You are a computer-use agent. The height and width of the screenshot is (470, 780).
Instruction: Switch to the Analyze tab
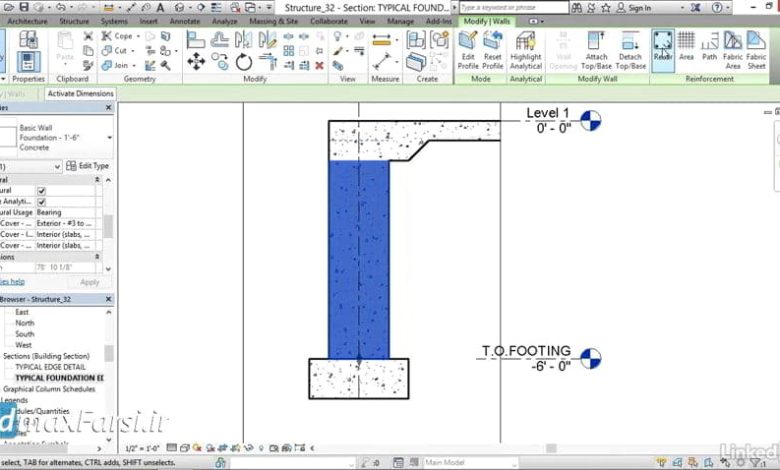click(224, 21)
